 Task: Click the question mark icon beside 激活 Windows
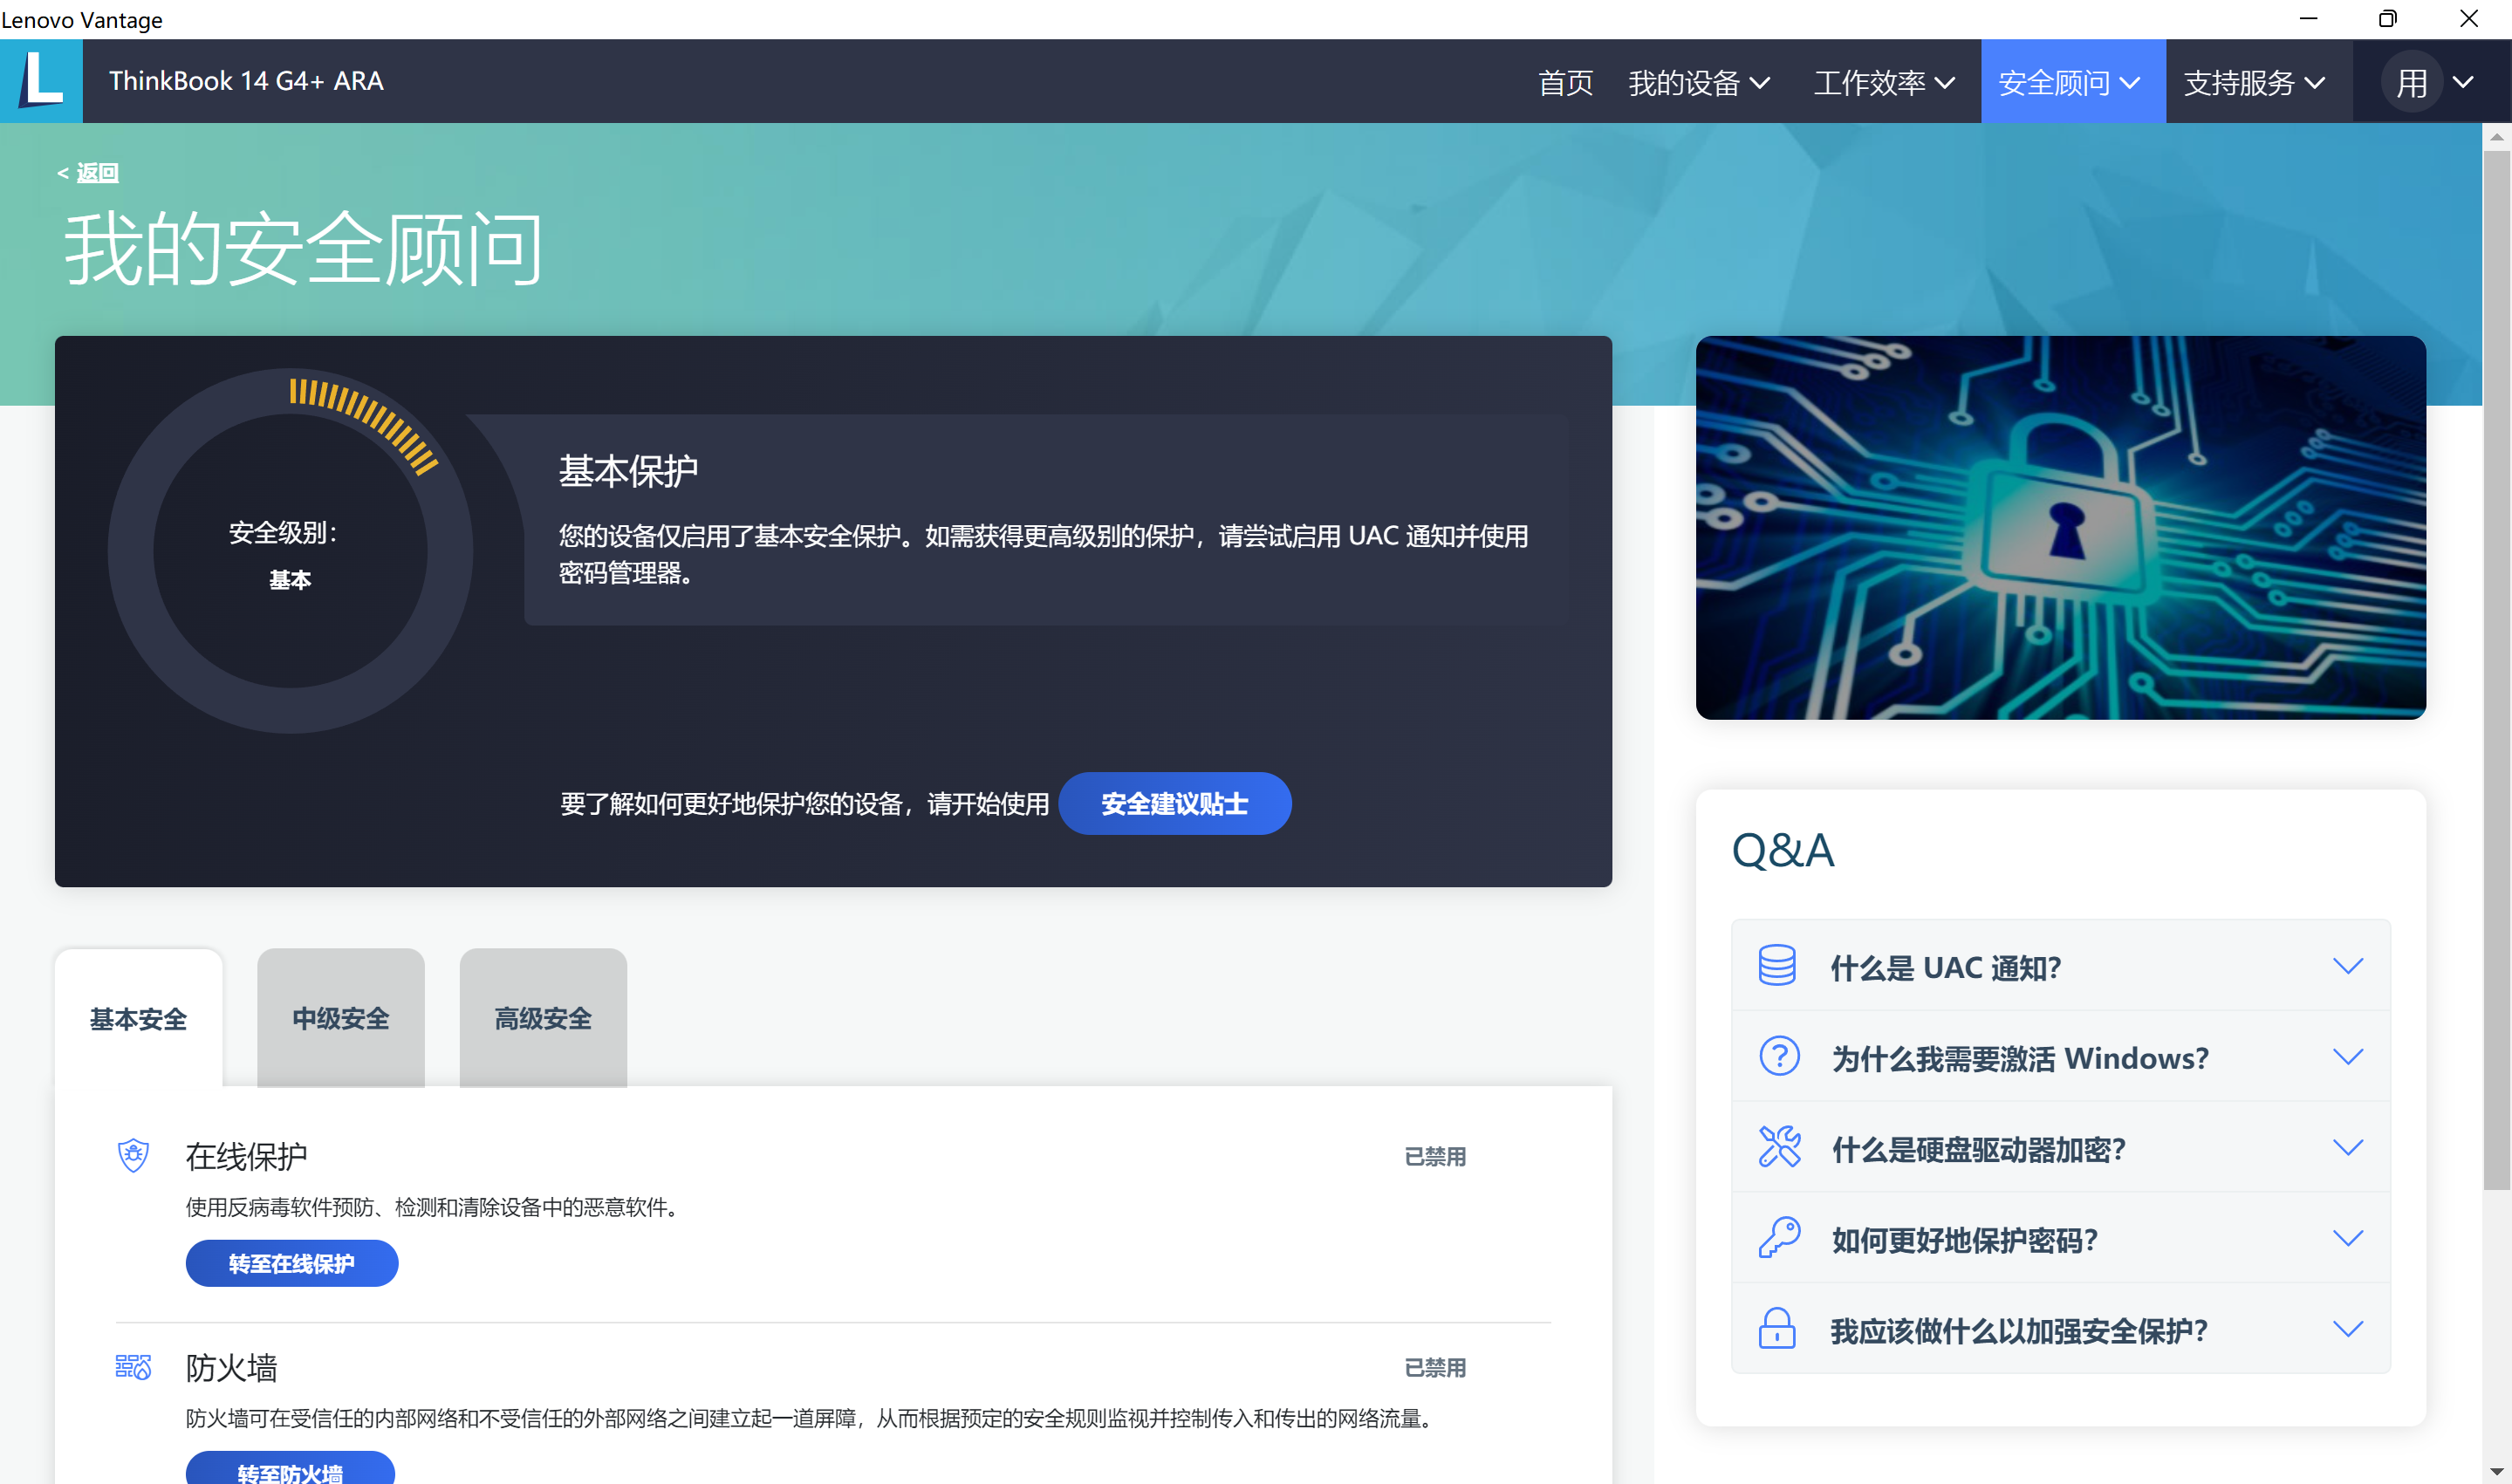point(1779,1056)
